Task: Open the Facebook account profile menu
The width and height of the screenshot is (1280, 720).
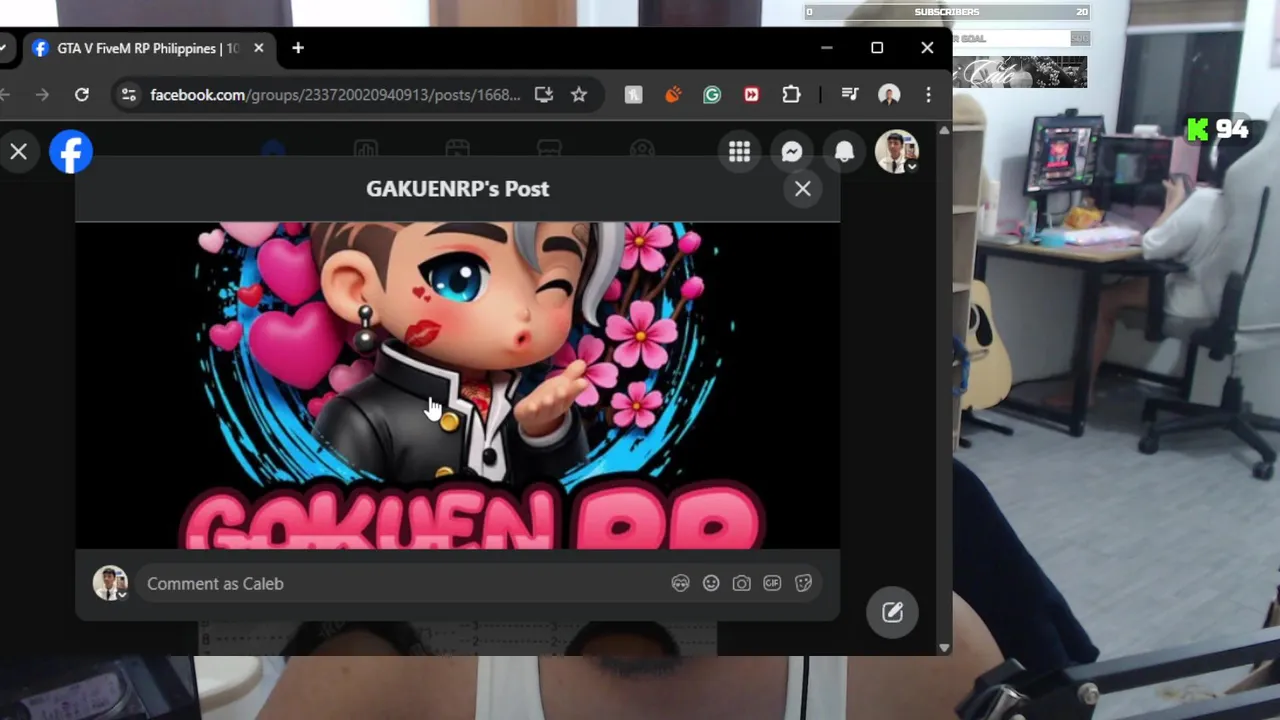Action: click(897, 152)
